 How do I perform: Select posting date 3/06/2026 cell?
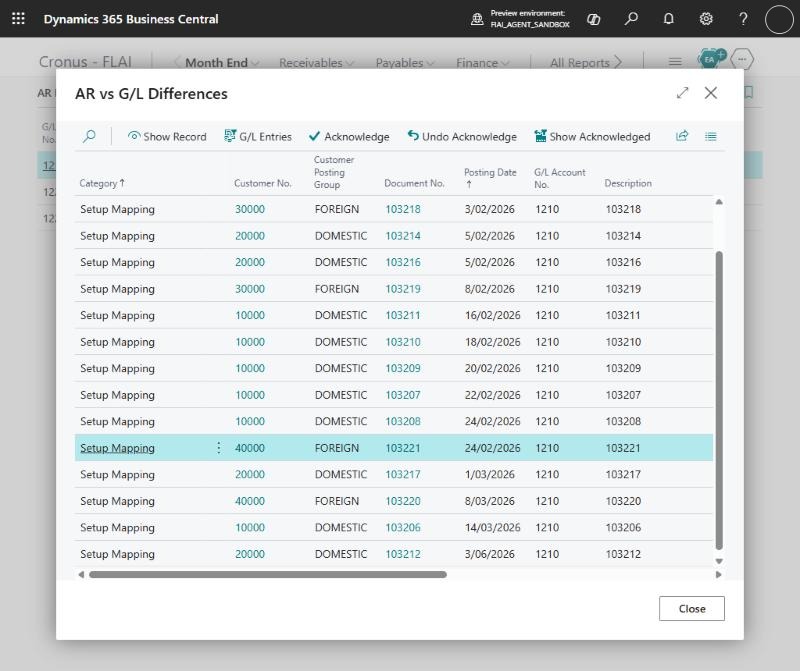pyautogui.click(x=489, y=554)
